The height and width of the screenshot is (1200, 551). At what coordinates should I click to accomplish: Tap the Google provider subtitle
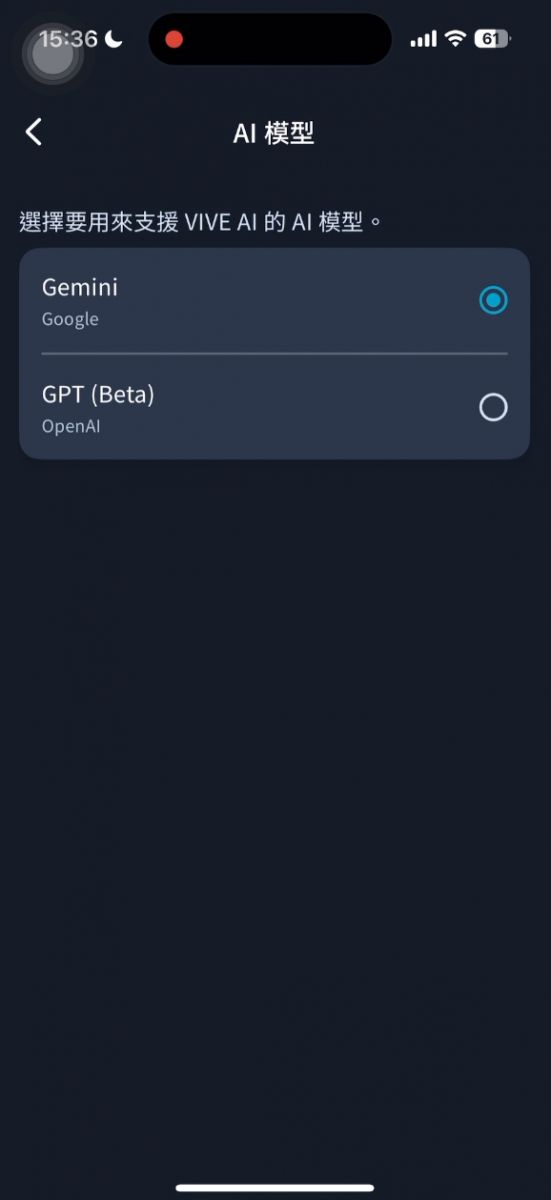(70, 320)
